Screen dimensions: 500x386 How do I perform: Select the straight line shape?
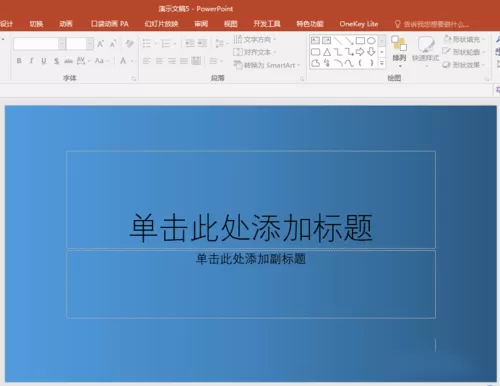(x=338, y=41)
